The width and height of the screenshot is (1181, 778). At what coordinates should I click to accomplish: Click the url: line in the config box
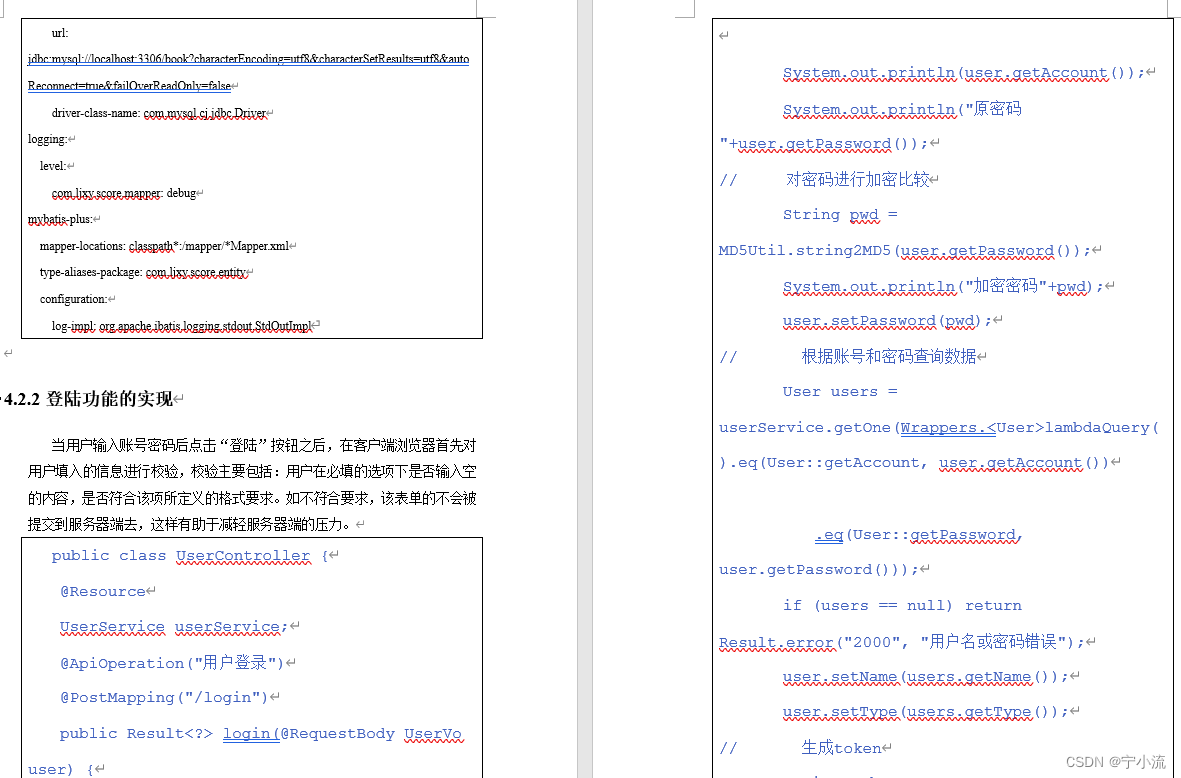[60, 33]
